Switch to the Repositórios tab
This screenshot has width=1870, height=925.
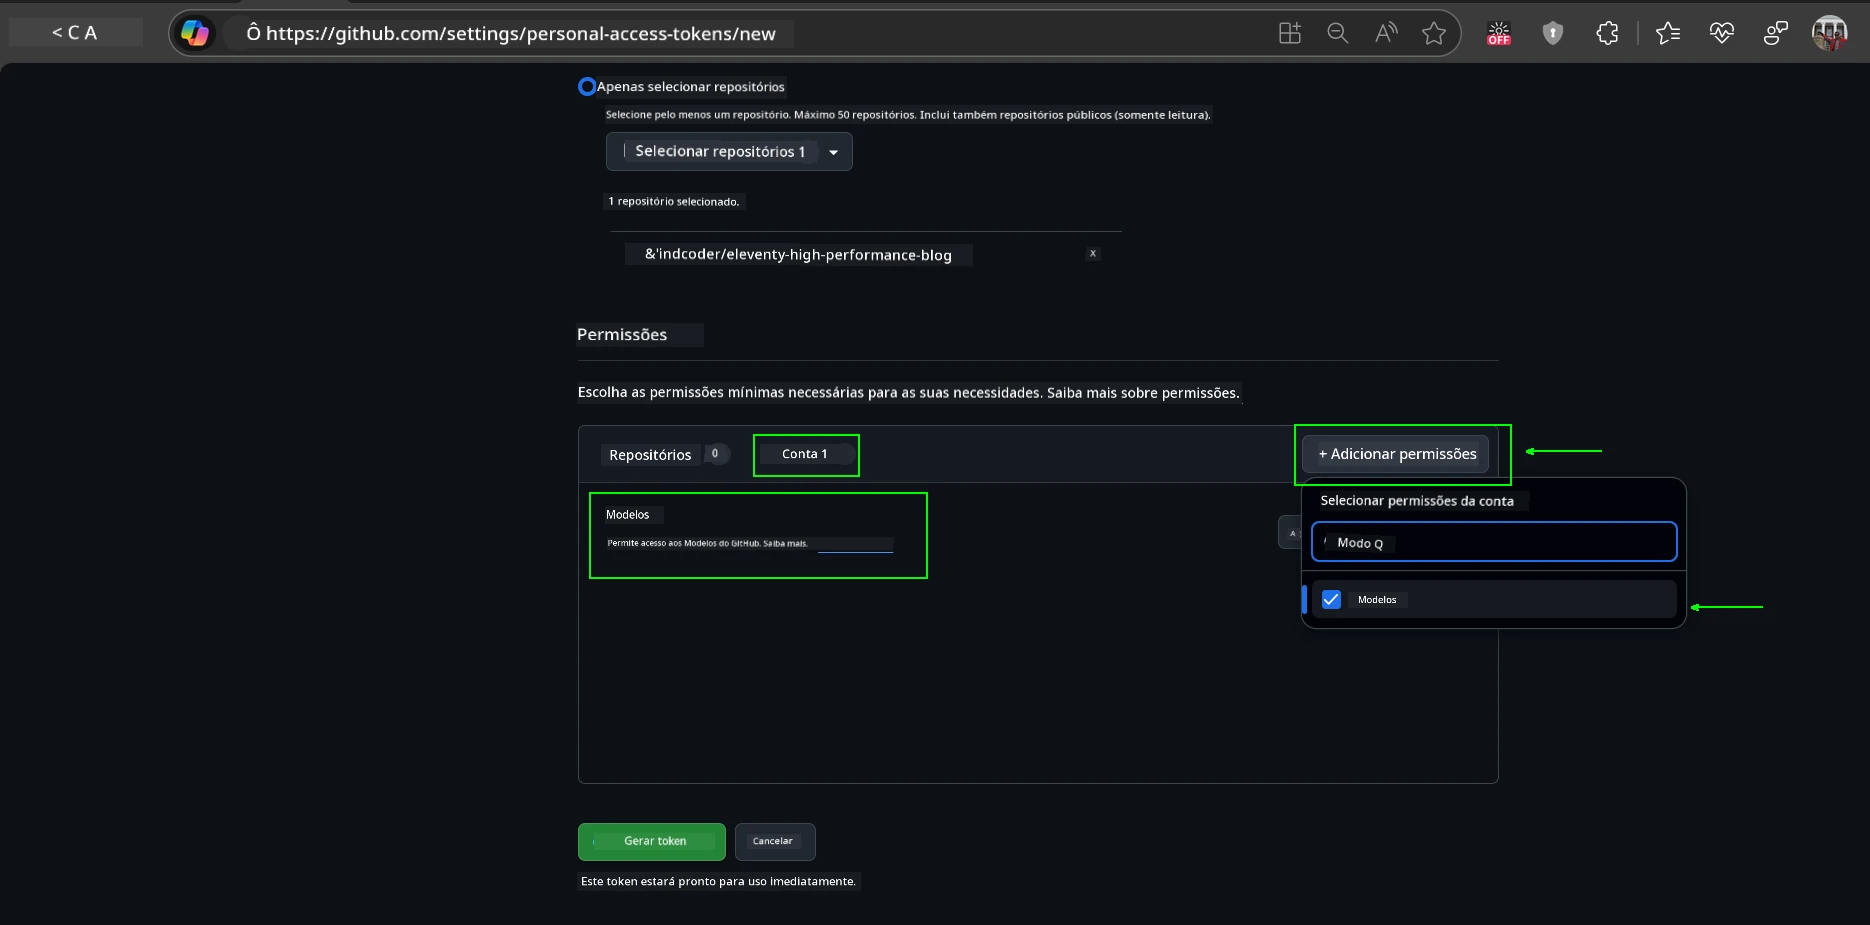(x=651, y=454)
